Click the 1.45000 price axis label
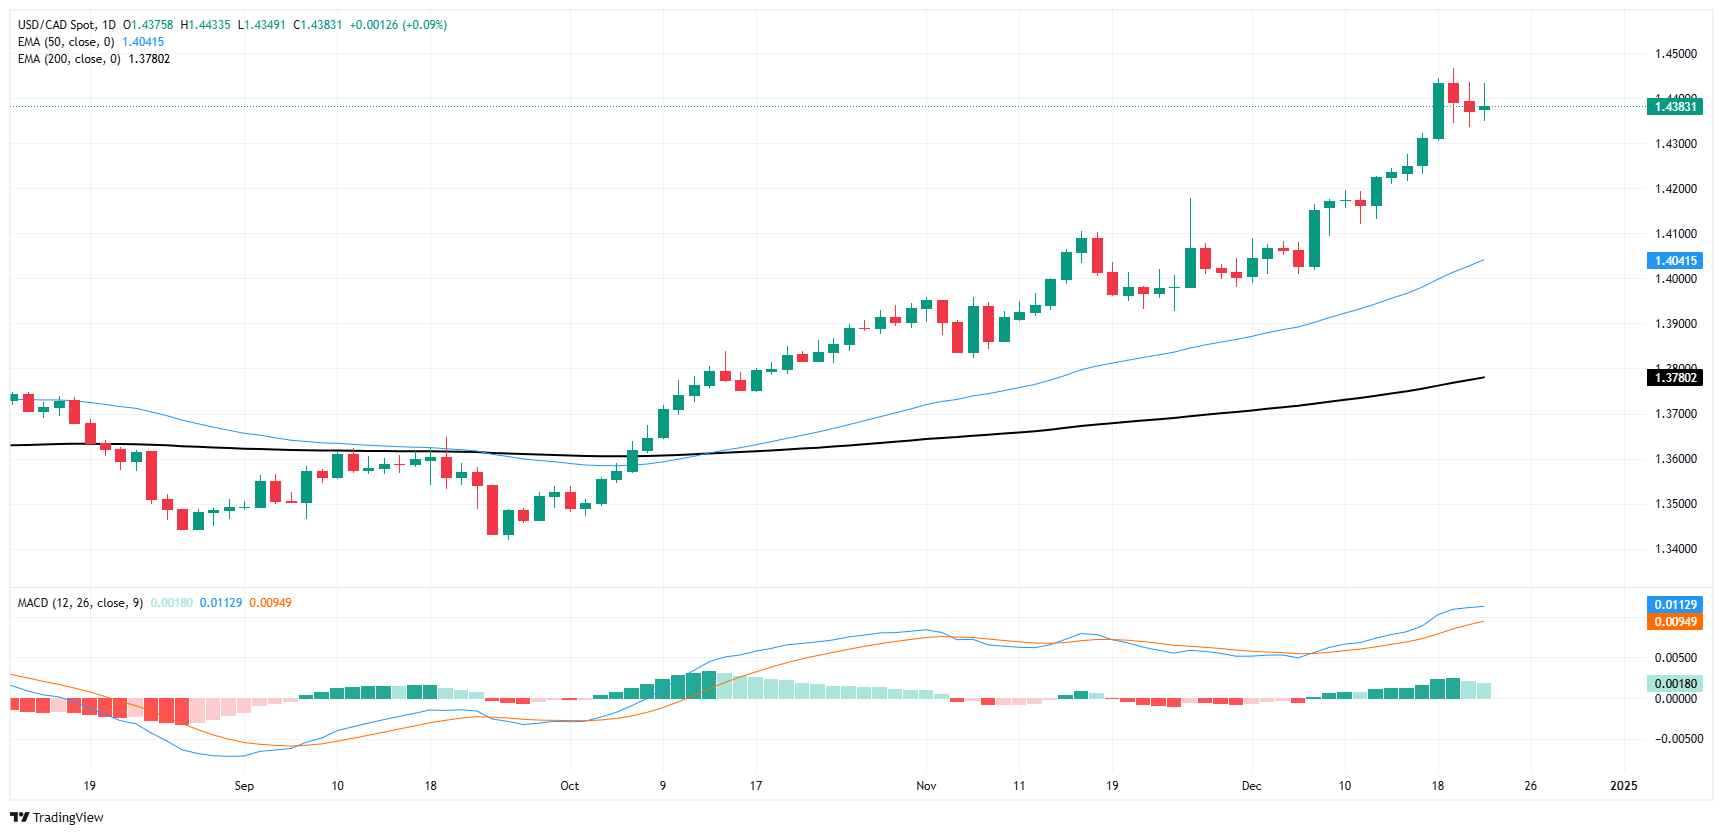The width and height of the screenshot is (1723, 835). tap(1675, 54)
